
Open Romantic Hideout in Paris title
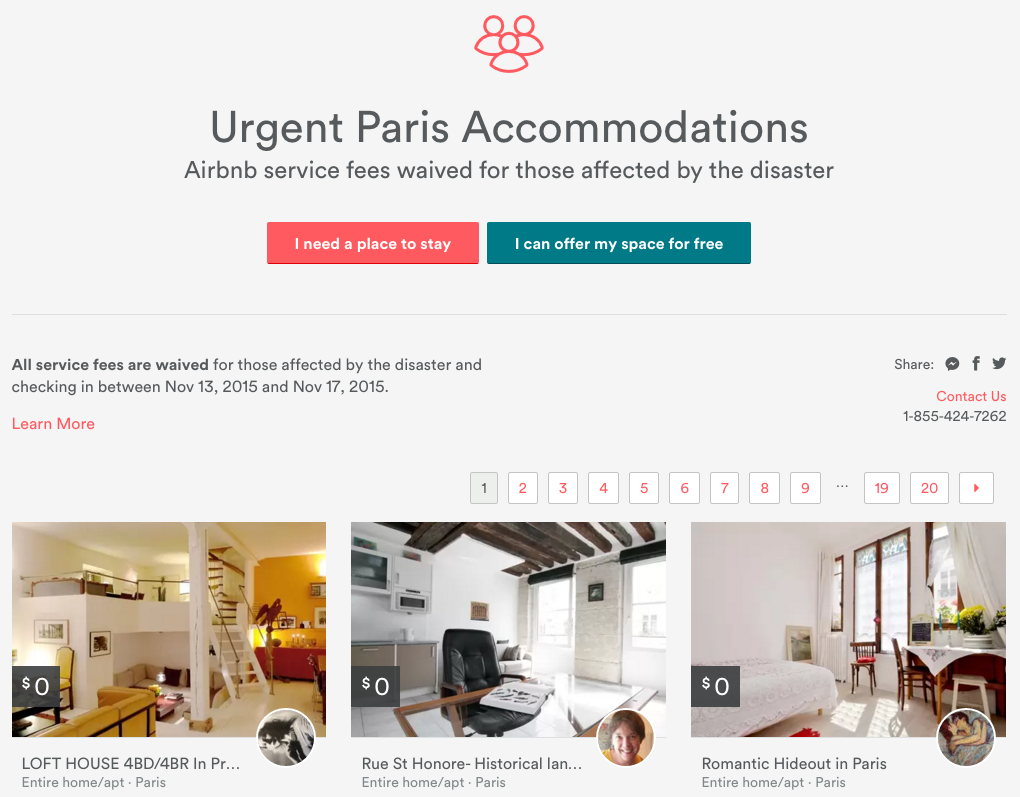(x=794, y=763)
